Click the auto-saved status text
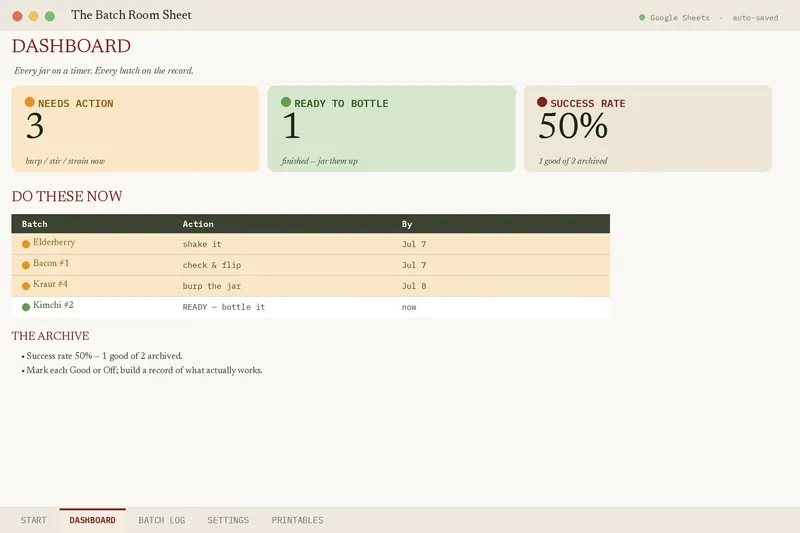The width and height of the screenshot is (800, 533). coord(755,18)
